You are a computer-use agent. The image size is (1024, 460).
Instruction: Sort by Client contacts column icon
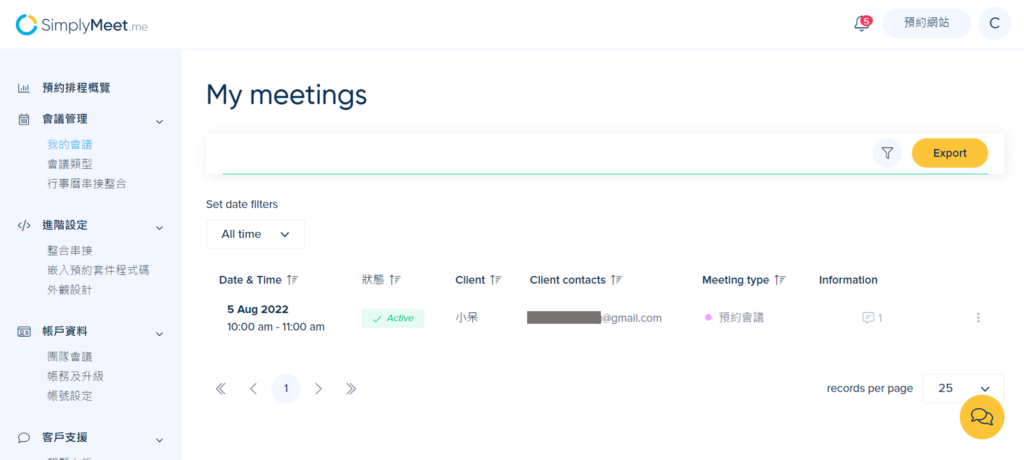coord(616,280)
